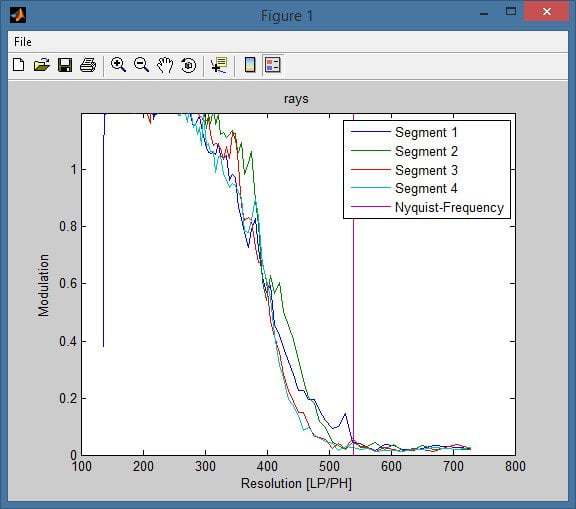Select the plot title 'rays'
This screenshot has height=509, width=576.
[296, 99]
